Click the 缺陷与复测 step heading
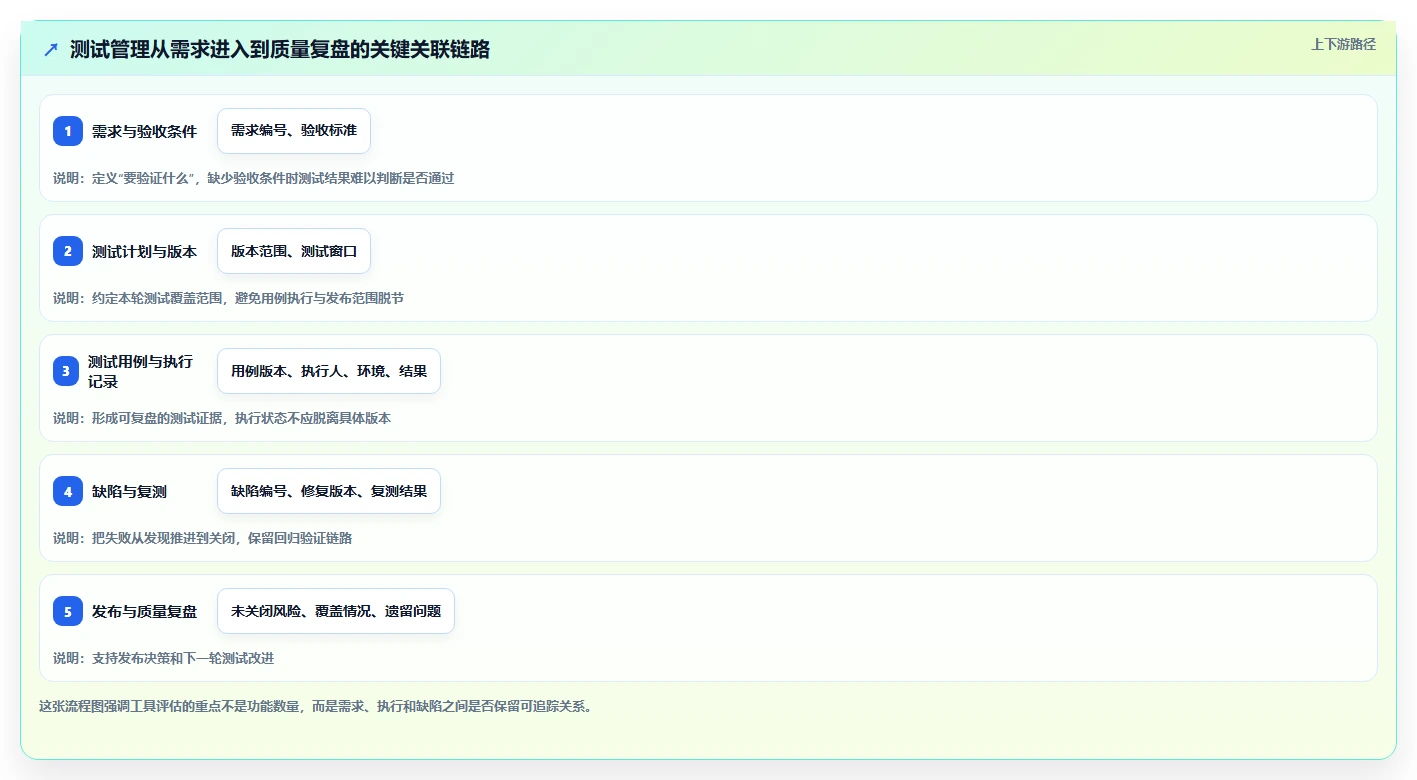Image resolution: width=1417 pixels, height=780 pixels. (129, 491)
